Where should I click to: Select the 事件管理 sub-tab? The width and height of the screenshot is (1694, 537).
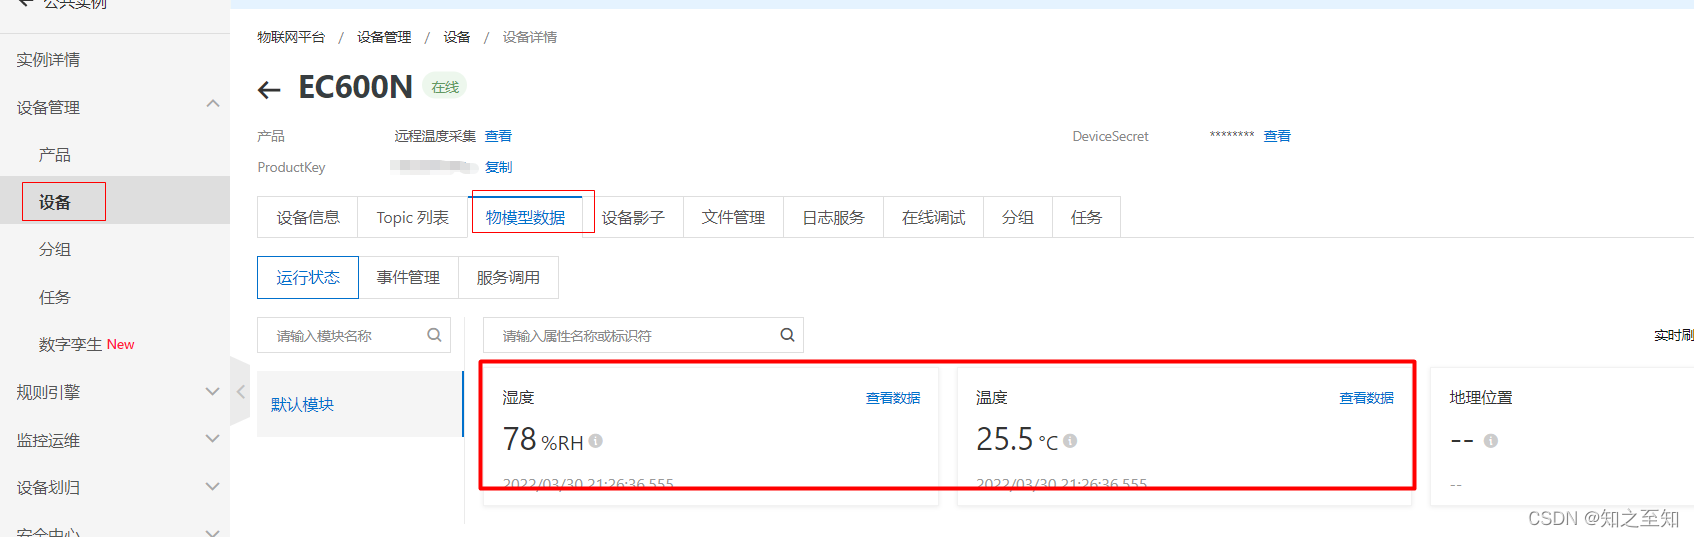click(408, 277)
